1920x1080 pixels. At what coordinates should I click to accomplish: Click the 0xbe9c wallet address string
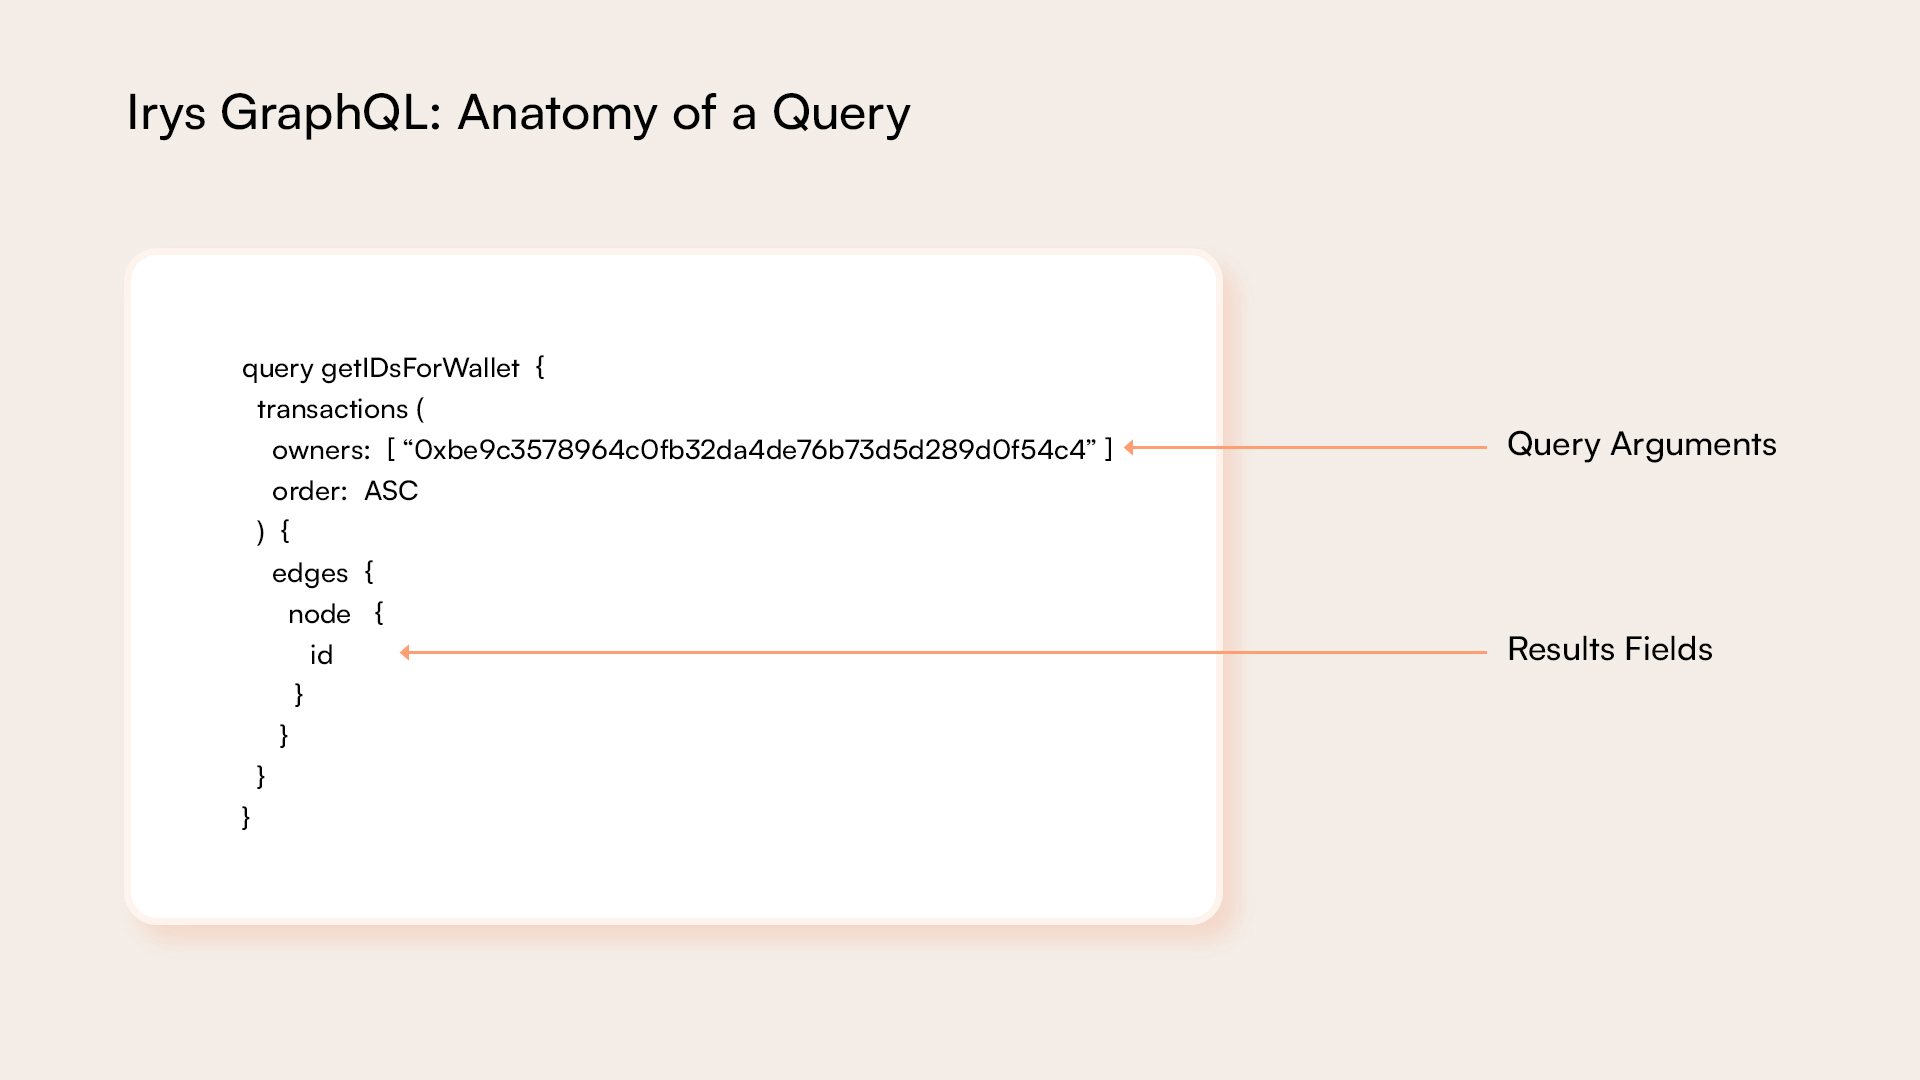pyautogui.click(x=749, y=450)
